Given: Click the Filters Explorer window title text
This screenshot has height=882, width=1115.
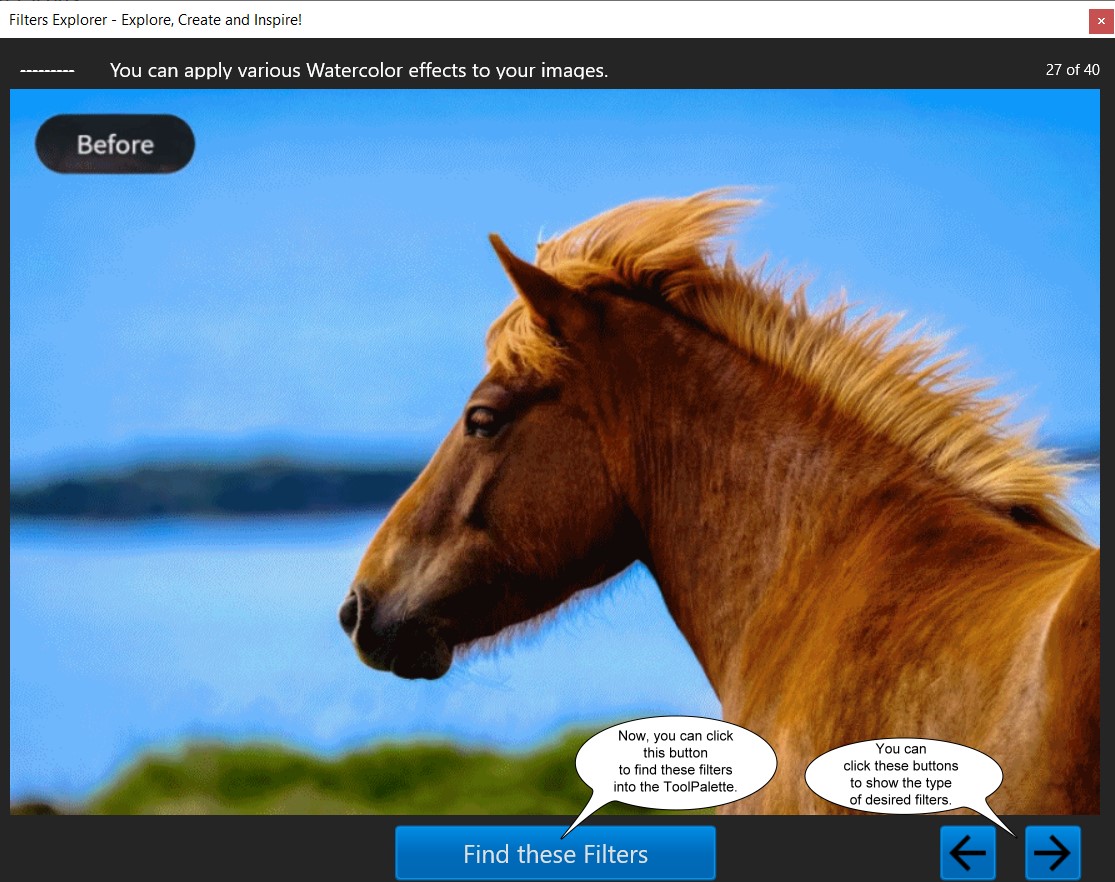Looking at the screenshot, I should tap(155, 20).
